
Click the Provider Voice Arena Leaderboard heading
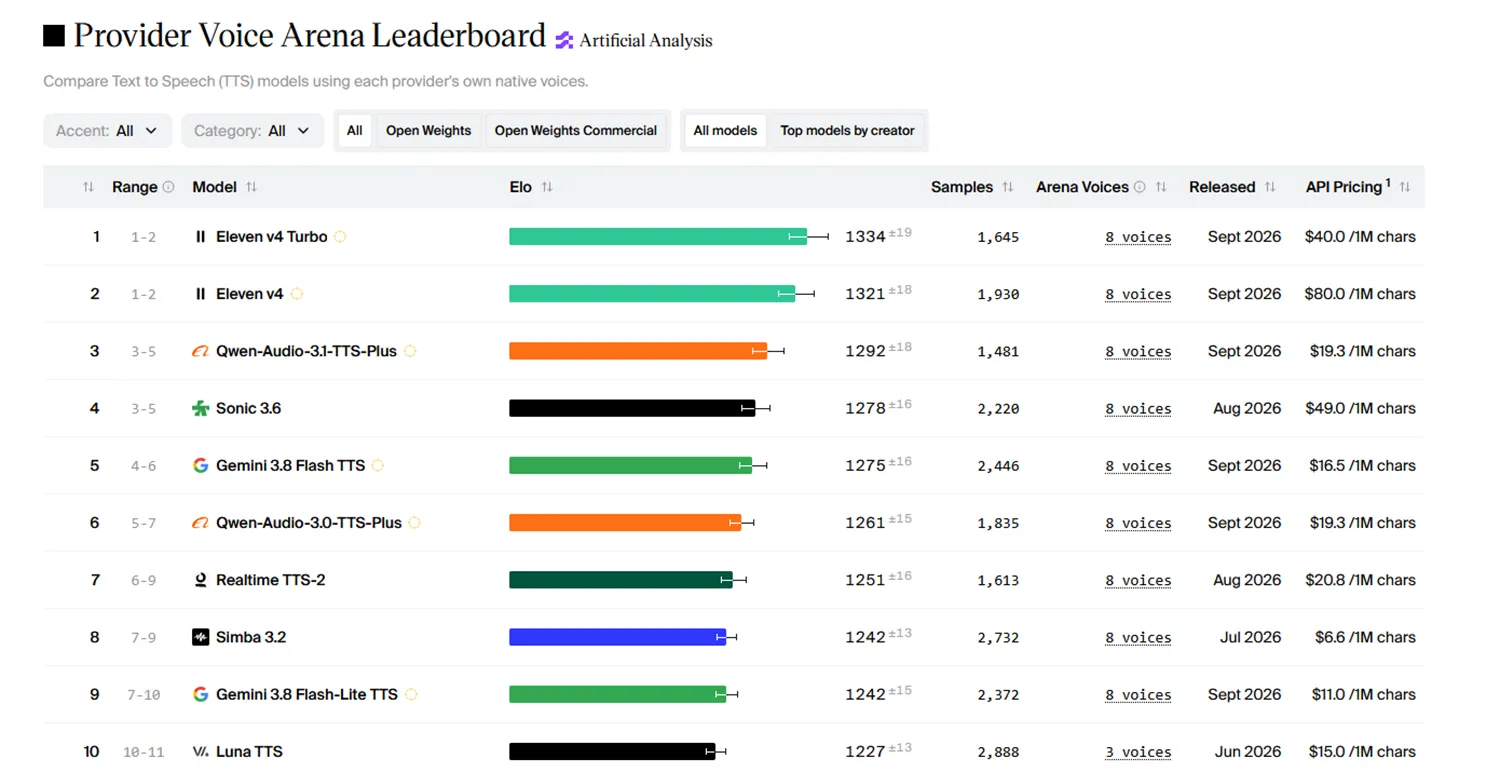tap(309, 36)
